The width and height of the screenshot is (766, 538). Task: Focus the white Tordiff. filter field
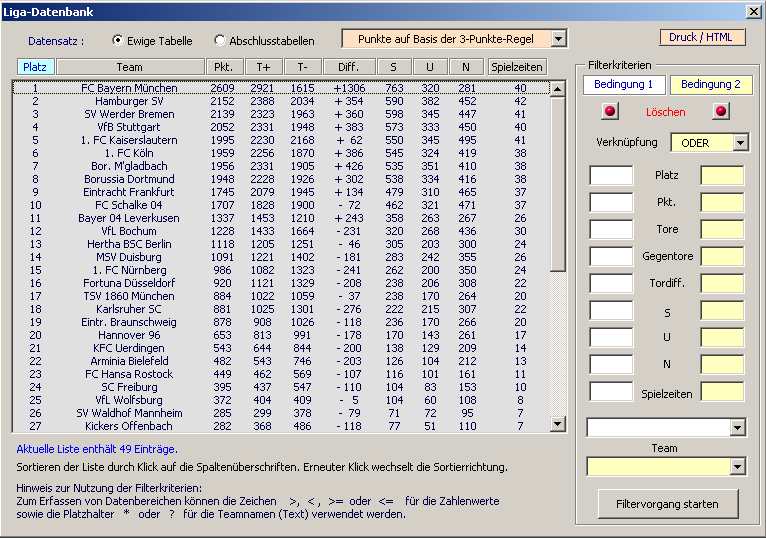point(611,283)
